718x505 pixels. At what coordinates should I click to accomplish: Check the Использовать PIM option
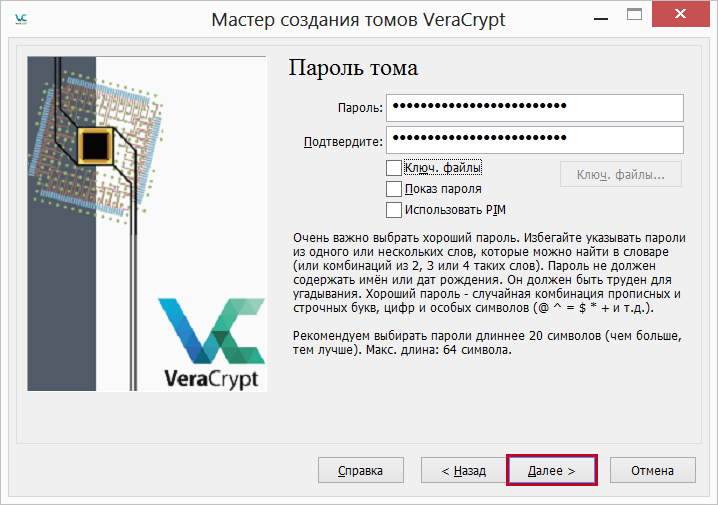(394, 210)
